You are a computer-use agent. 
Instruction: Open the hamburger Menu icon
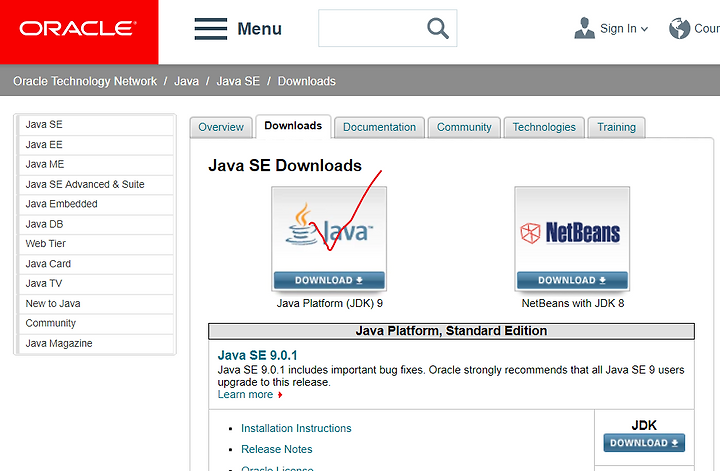coord(211,29)
